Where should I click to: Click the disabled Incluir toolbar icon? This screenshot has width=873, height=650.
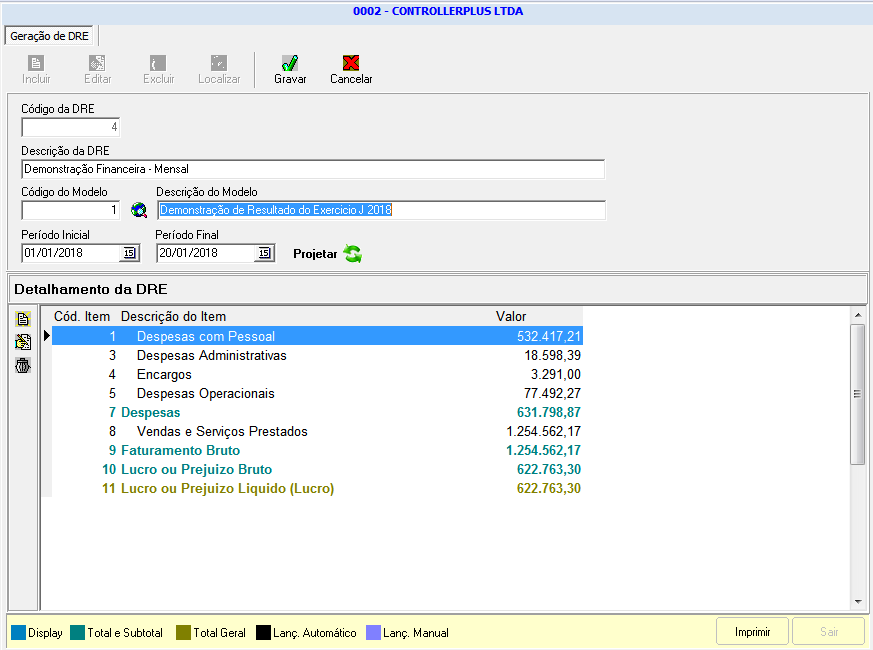tap(36, 63)
